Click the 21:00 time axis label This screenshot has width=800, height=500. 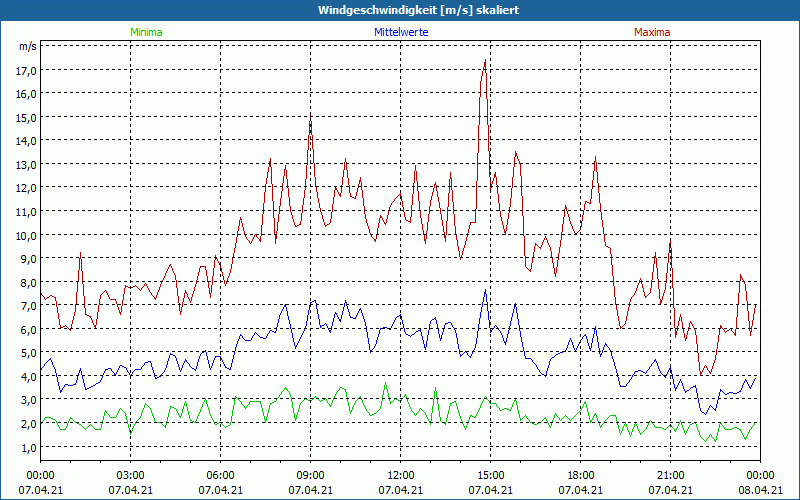[x=670, y=476]
